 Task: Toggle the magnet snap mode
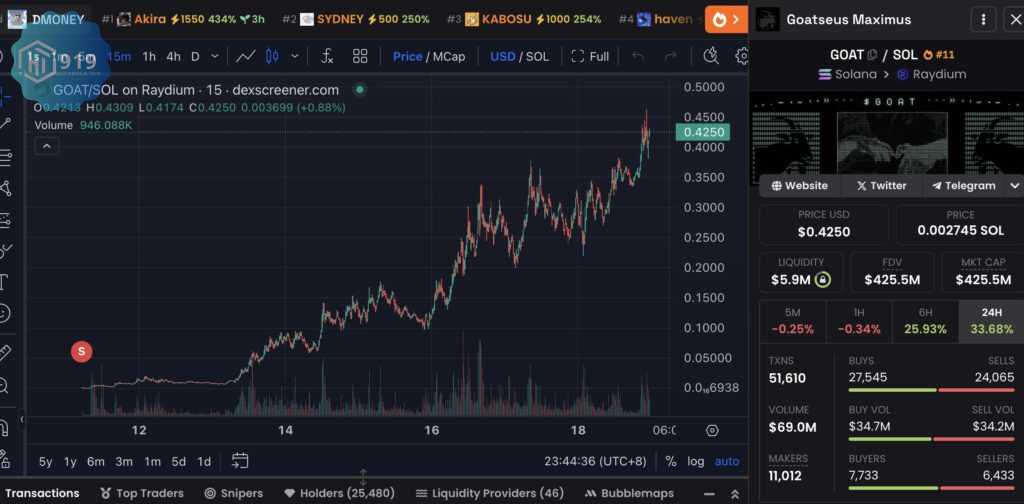click(5, 428)
